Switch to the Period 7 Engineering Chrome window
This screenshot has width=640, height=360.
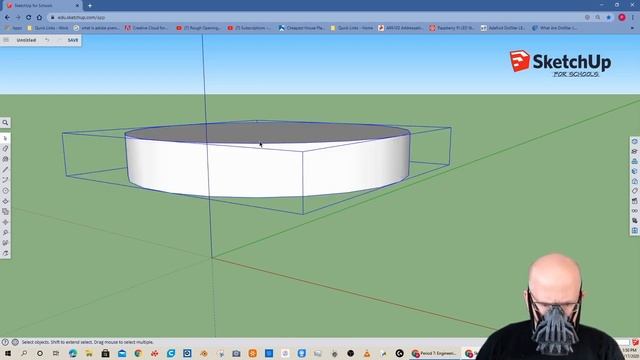click(x=434, y=353)
